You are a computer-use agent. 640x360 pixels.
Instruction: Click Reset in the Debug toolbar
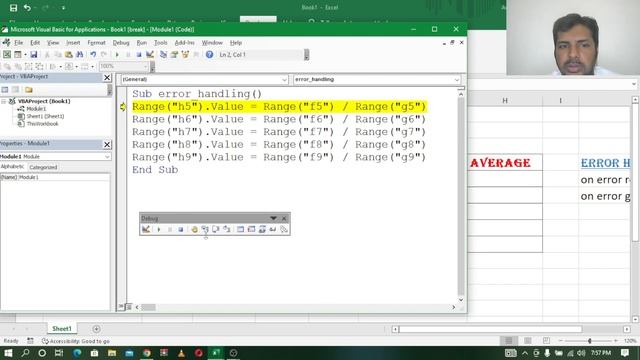pyautogui.click(x=180, y=229)
